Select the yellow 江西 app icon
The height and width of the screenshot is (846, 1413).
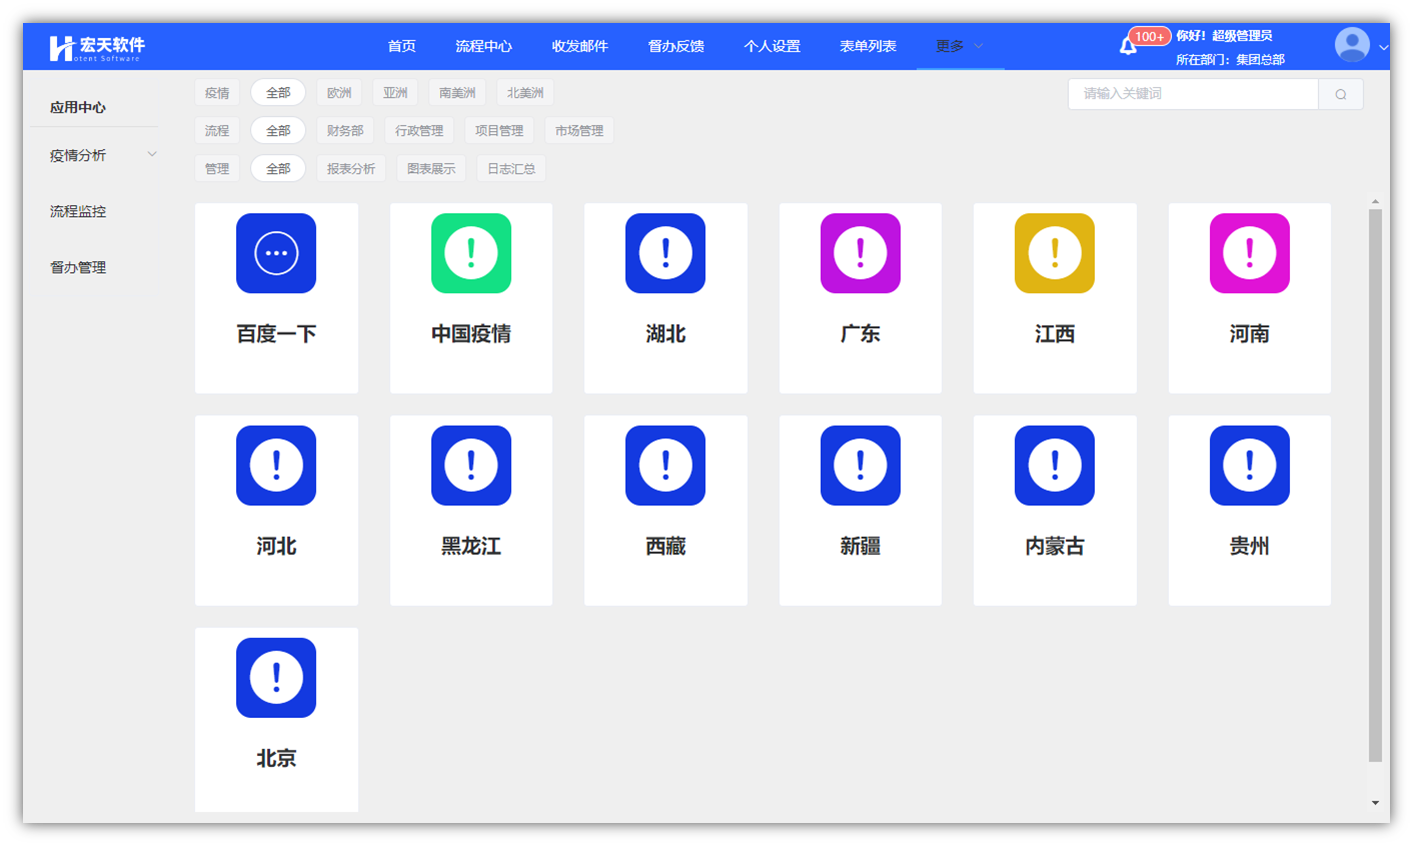coord(1054,254)
